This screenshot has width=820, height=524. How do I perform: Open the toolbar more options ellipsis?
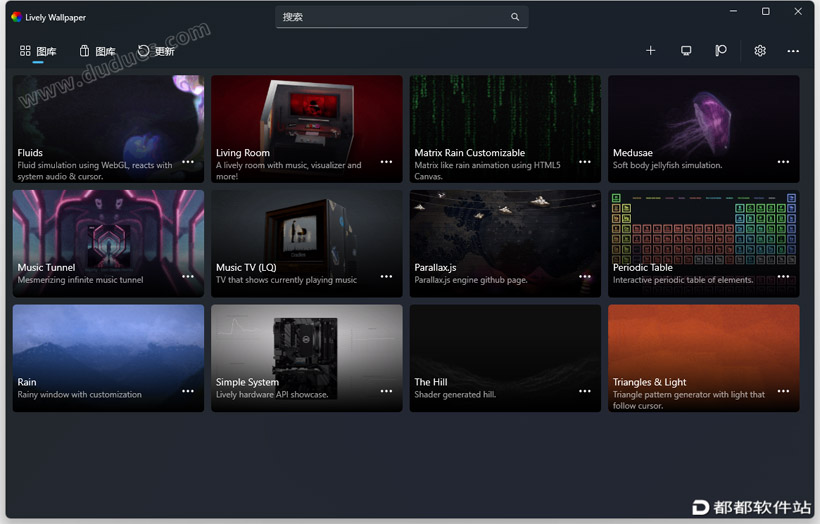pos(793,51)
